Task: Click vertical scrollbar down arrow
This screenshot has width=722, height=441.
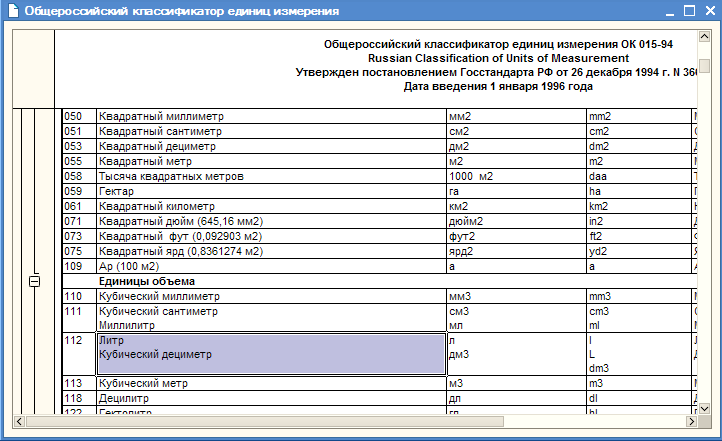Action: click(x=704, y=408)
